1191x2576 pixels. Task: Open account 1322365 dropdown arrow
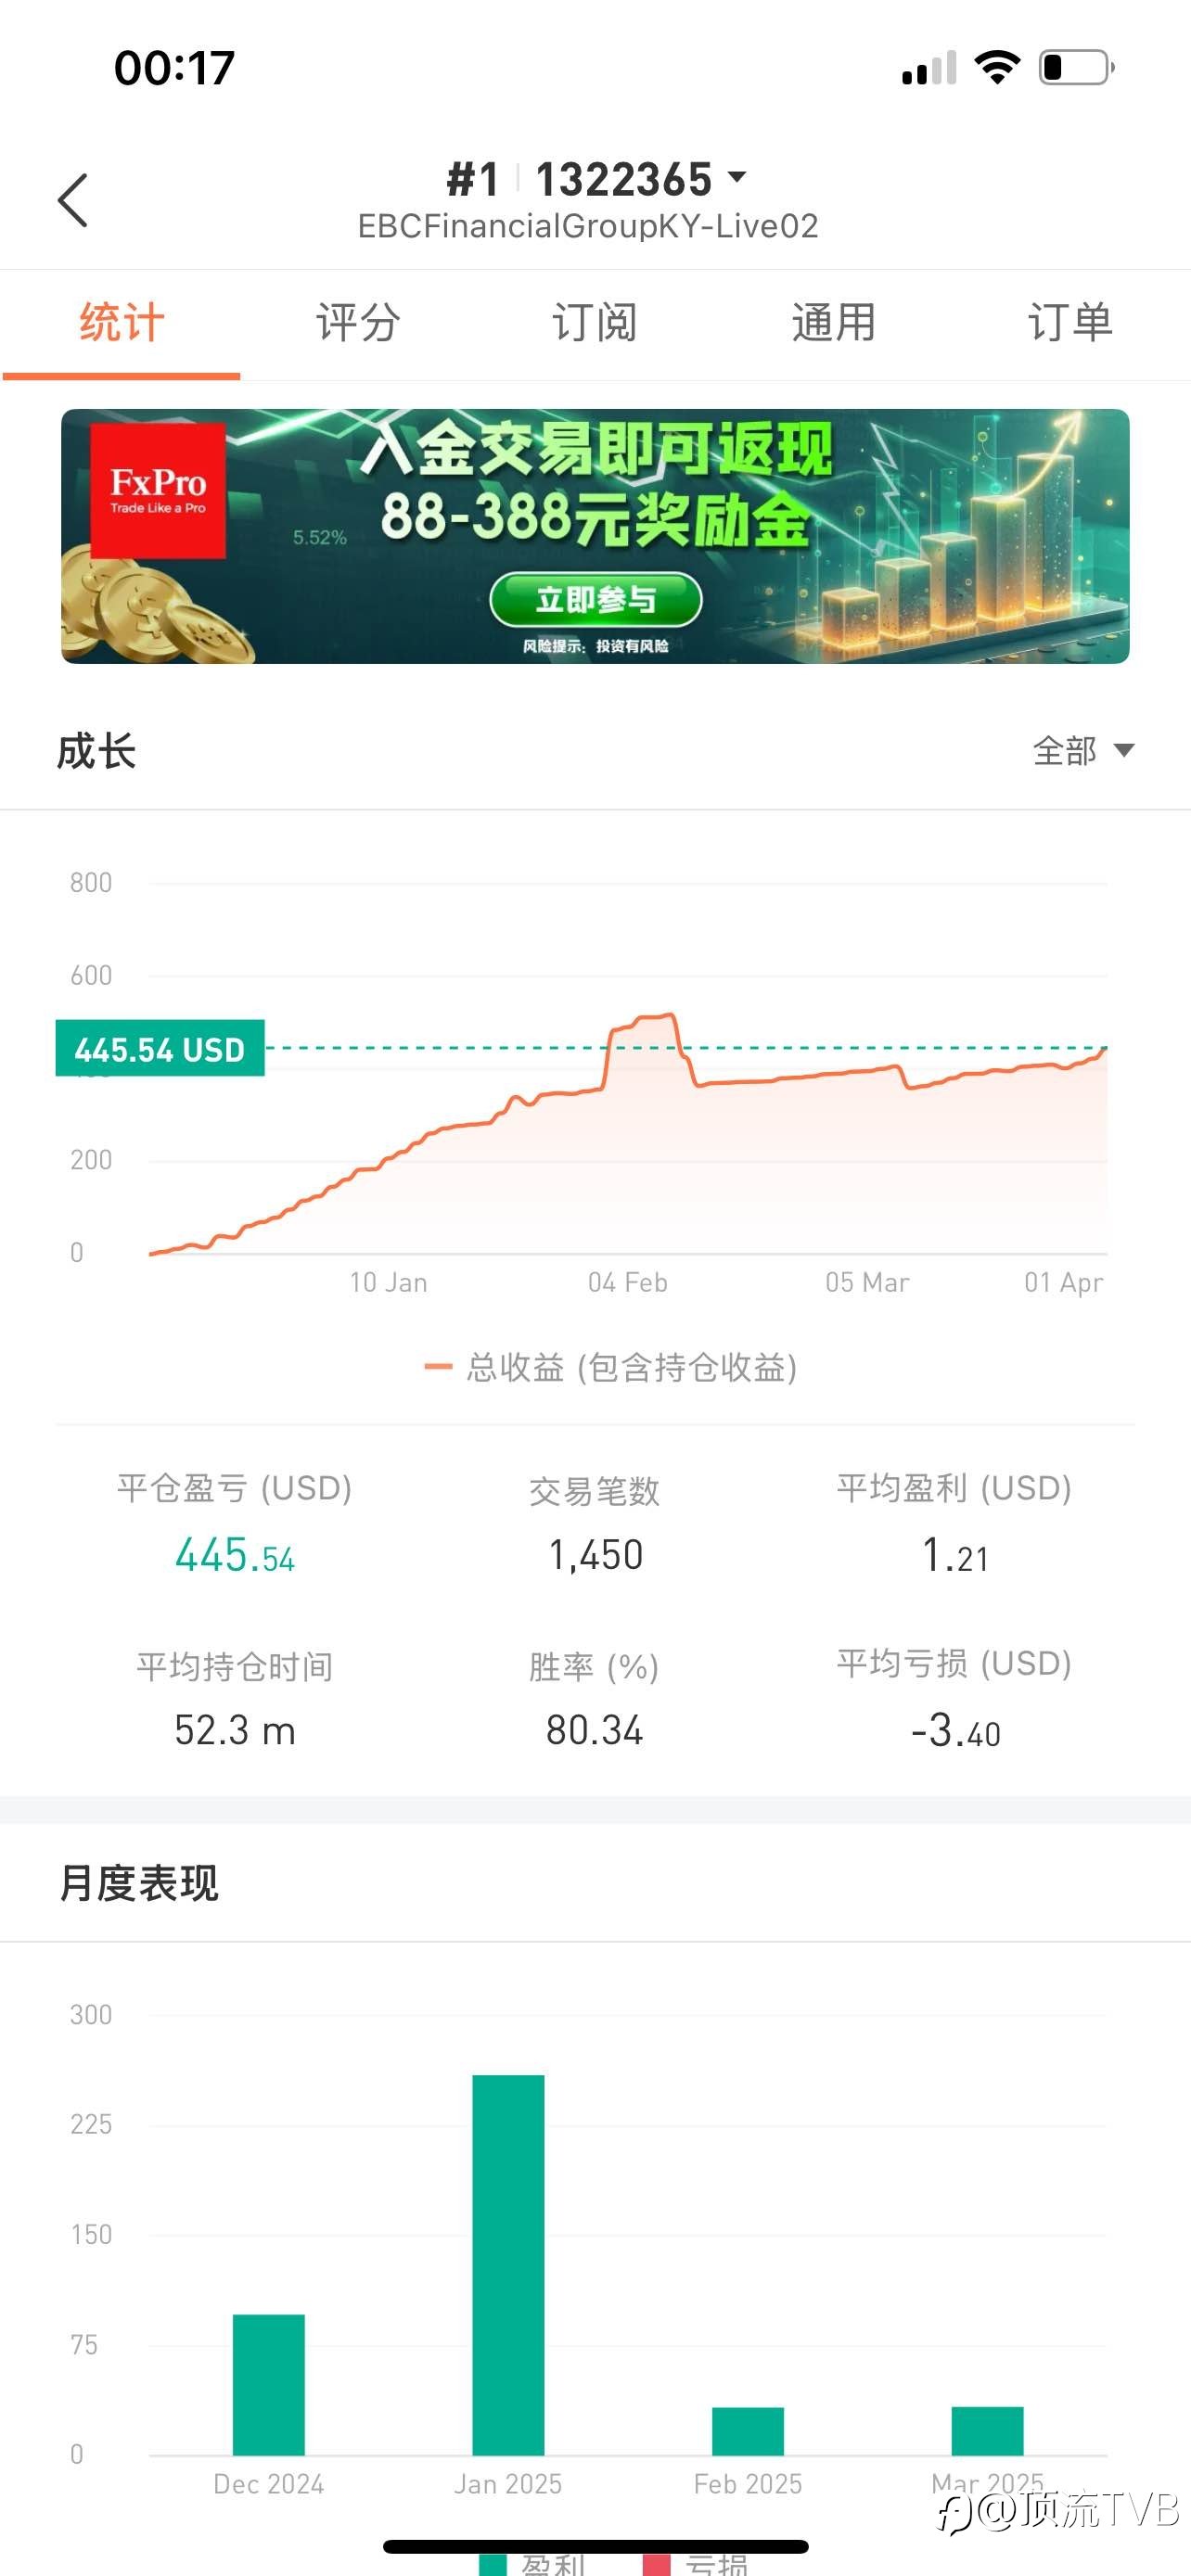(x=738, y=177)
